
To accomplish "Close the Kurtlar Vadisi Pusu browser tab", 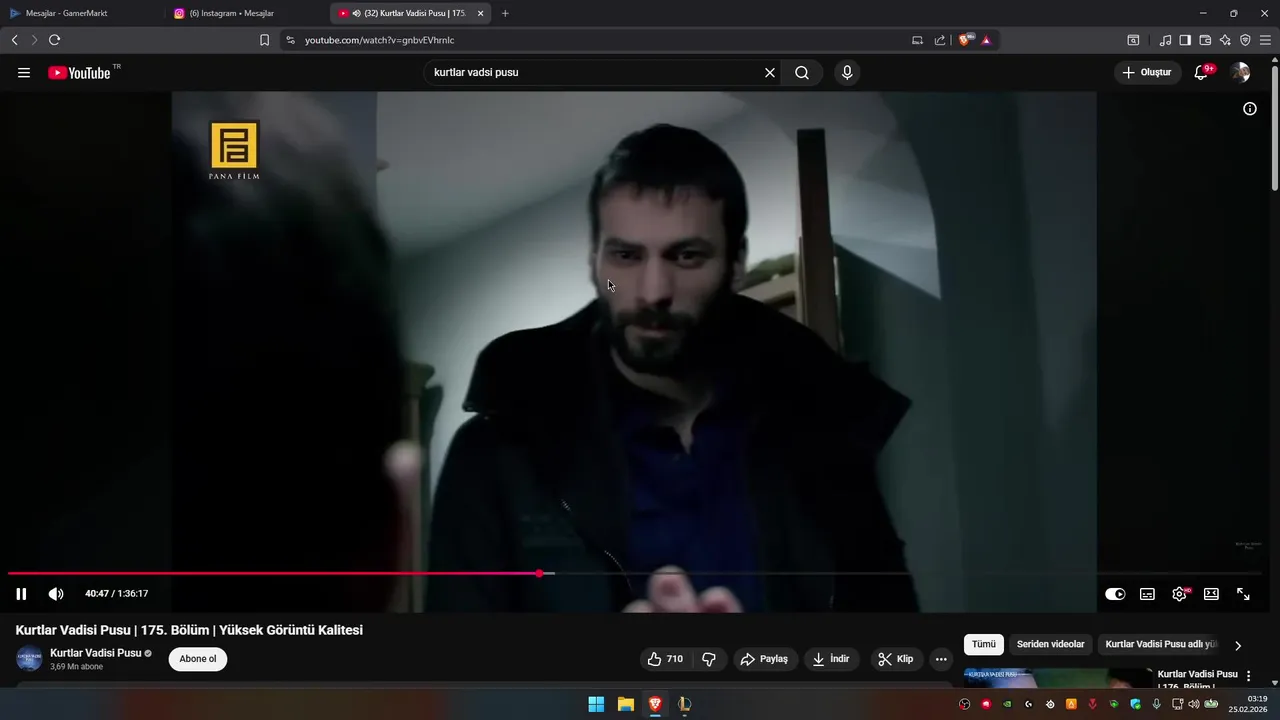I will pyautogui.click(x=481, y=13).
